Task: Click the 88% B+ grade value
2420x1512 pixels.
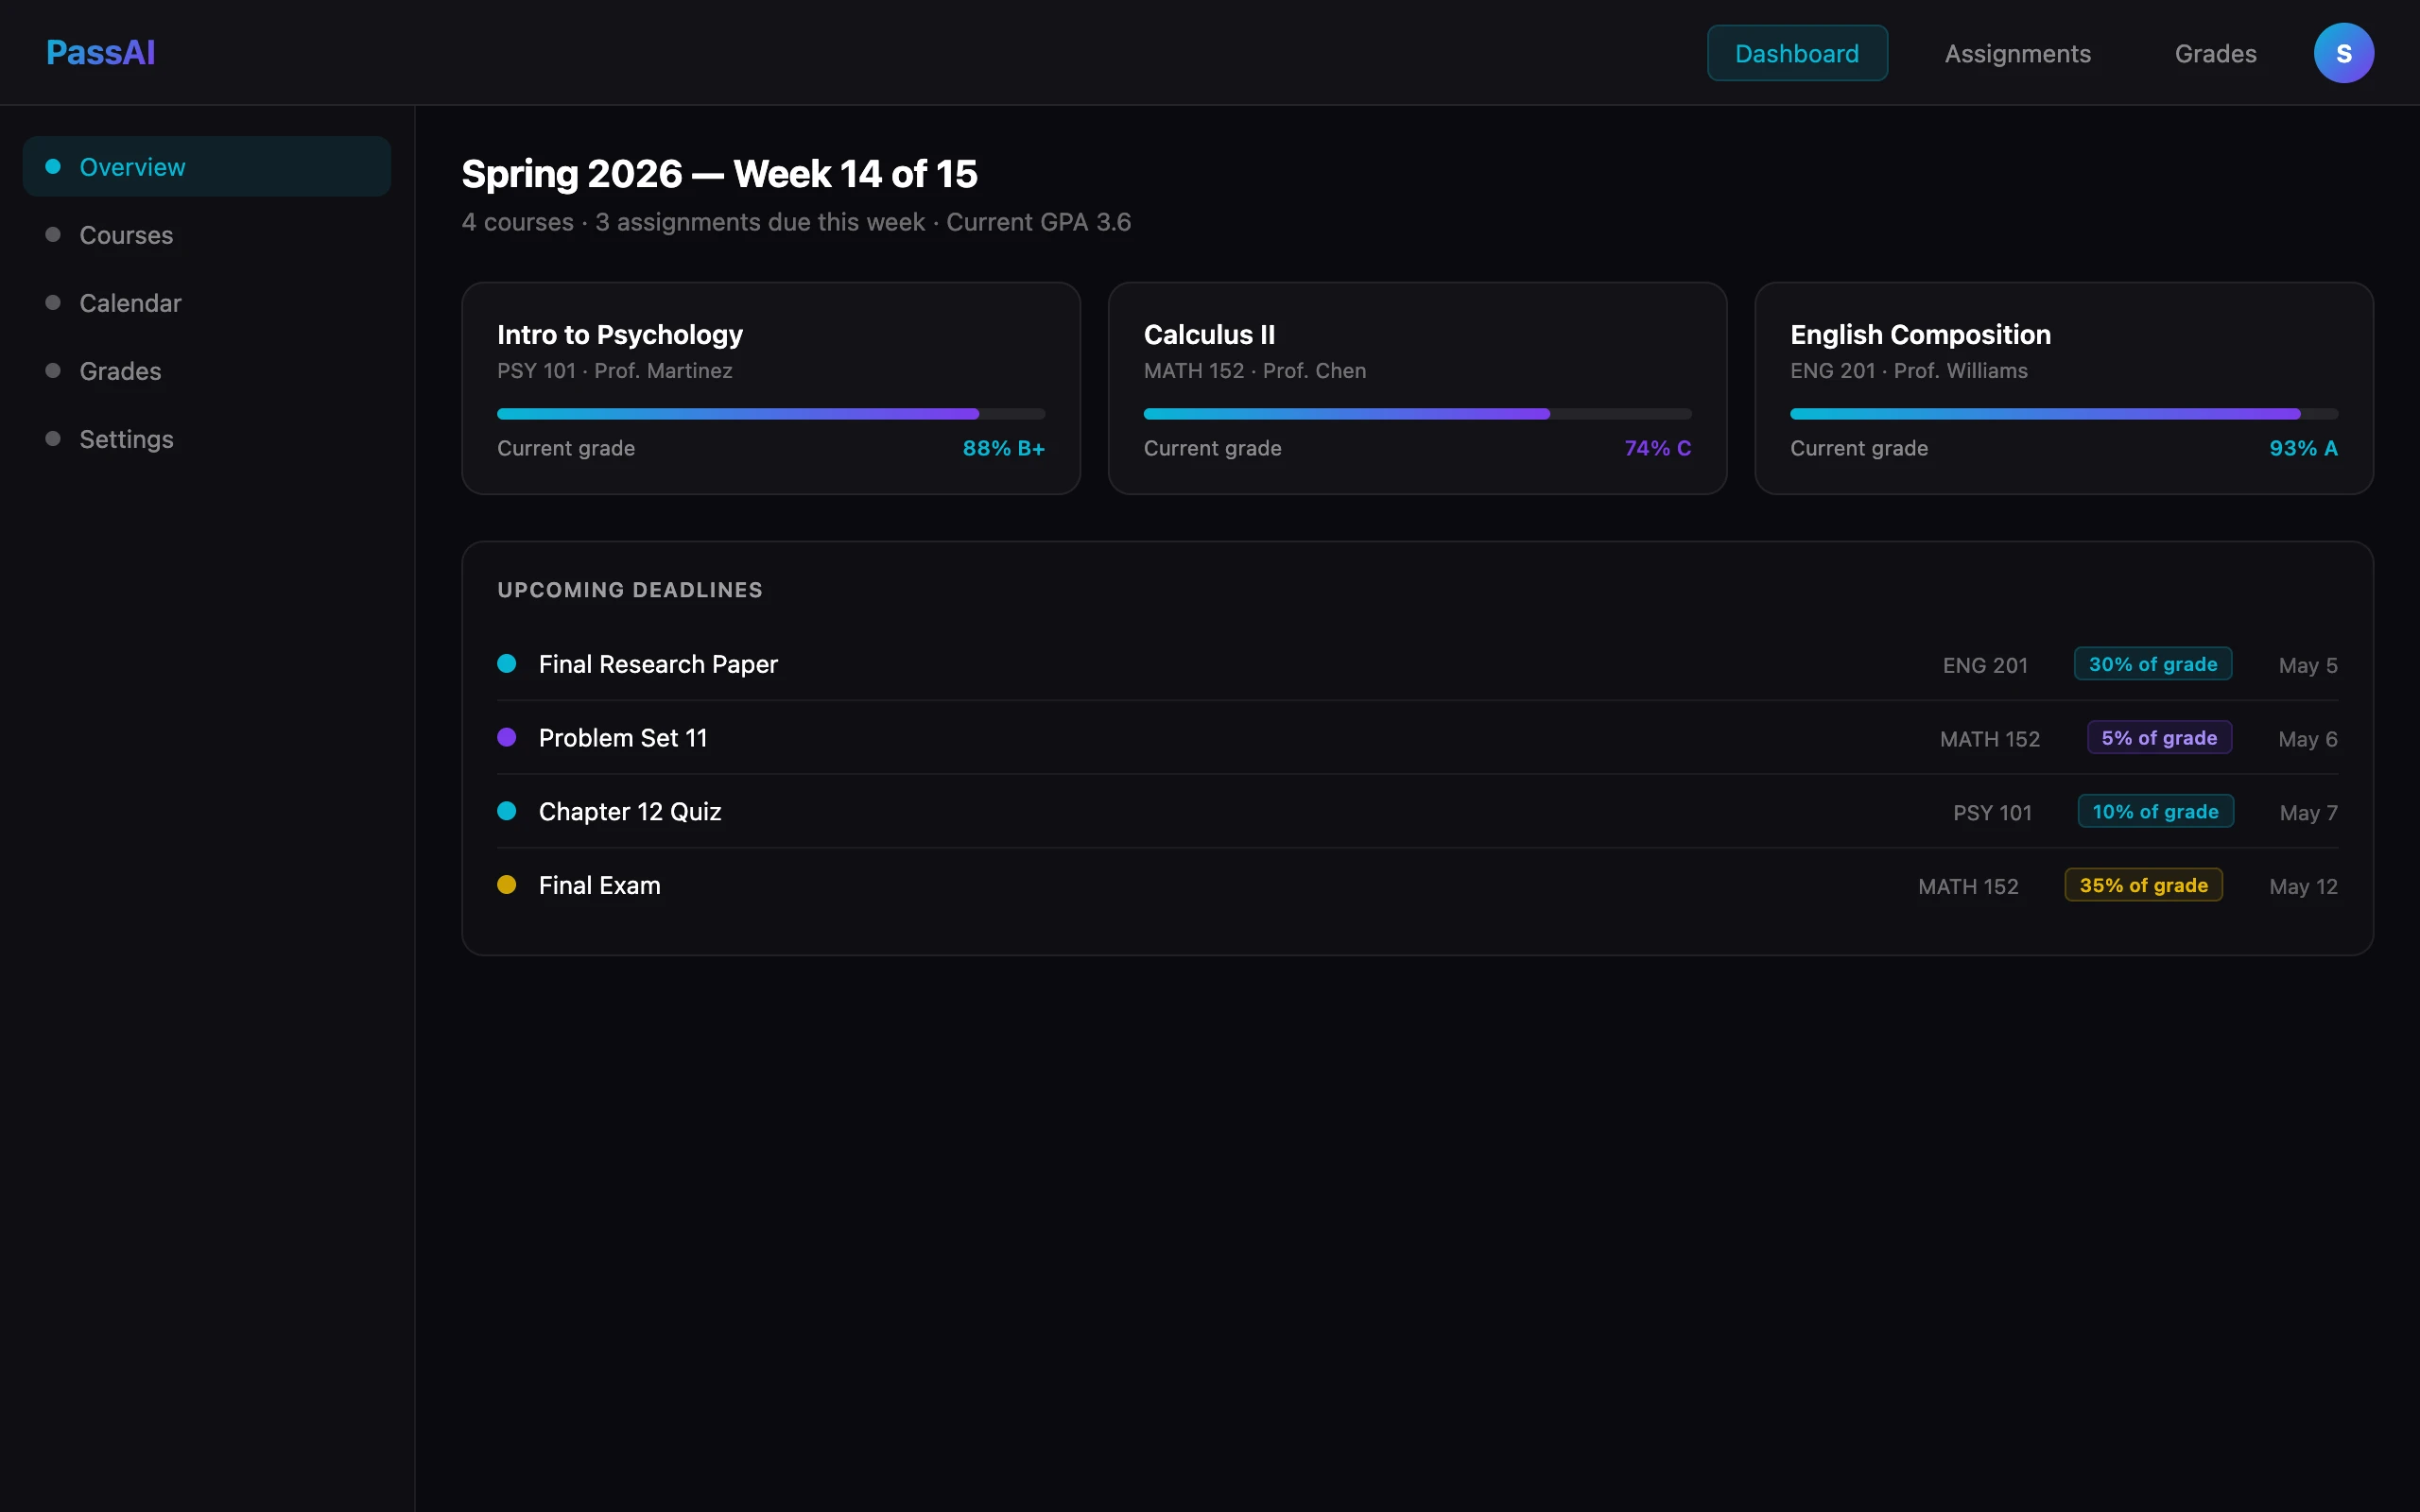Action: (1003, 448)
